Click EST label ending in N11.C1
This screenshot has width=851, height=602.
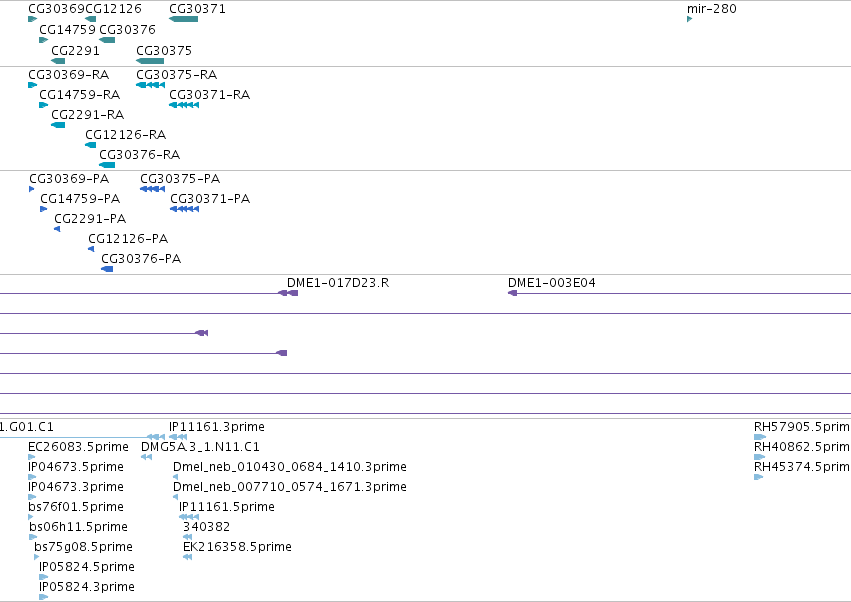tap(200, 447)
